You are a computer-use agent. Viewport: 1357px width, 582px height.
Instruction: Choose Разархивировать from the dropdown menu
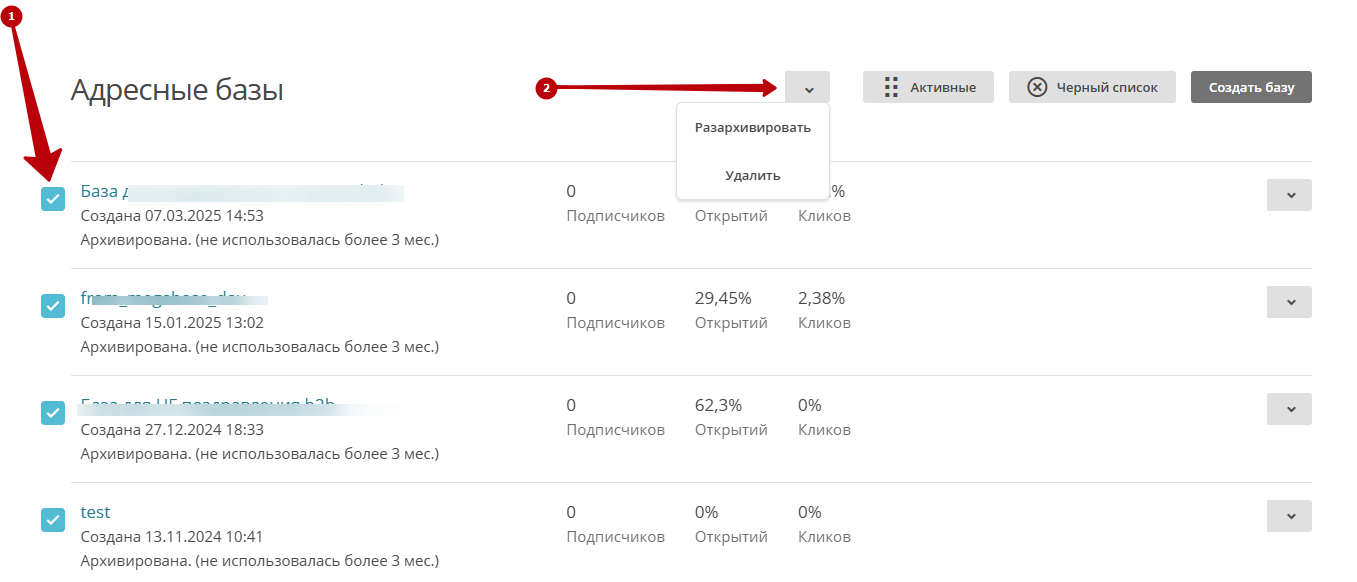click(753, 128)
